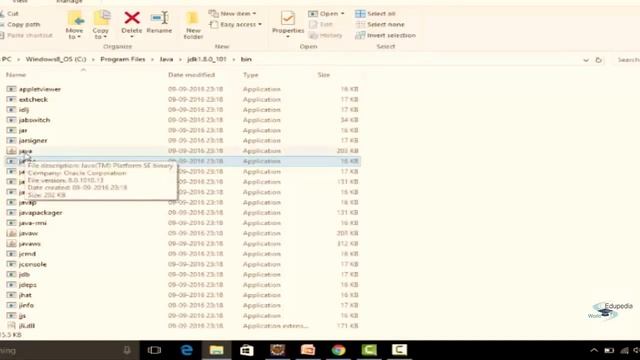Select the jdeps file
Viewport: 640px width, 360px height.
point(27,285)
